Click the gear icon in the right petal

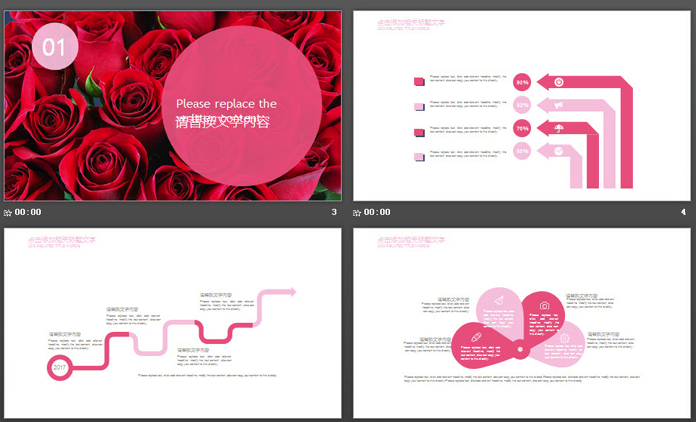point(565,338)
